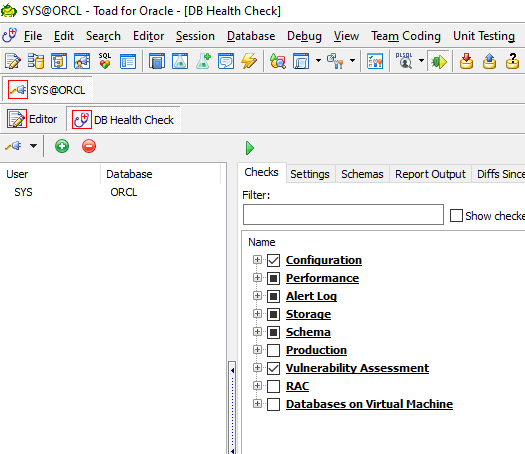This screenshot has width=525, height=454.
Task: Click the stethoscope app icon left of File
Action: click(x=9, y=35)
